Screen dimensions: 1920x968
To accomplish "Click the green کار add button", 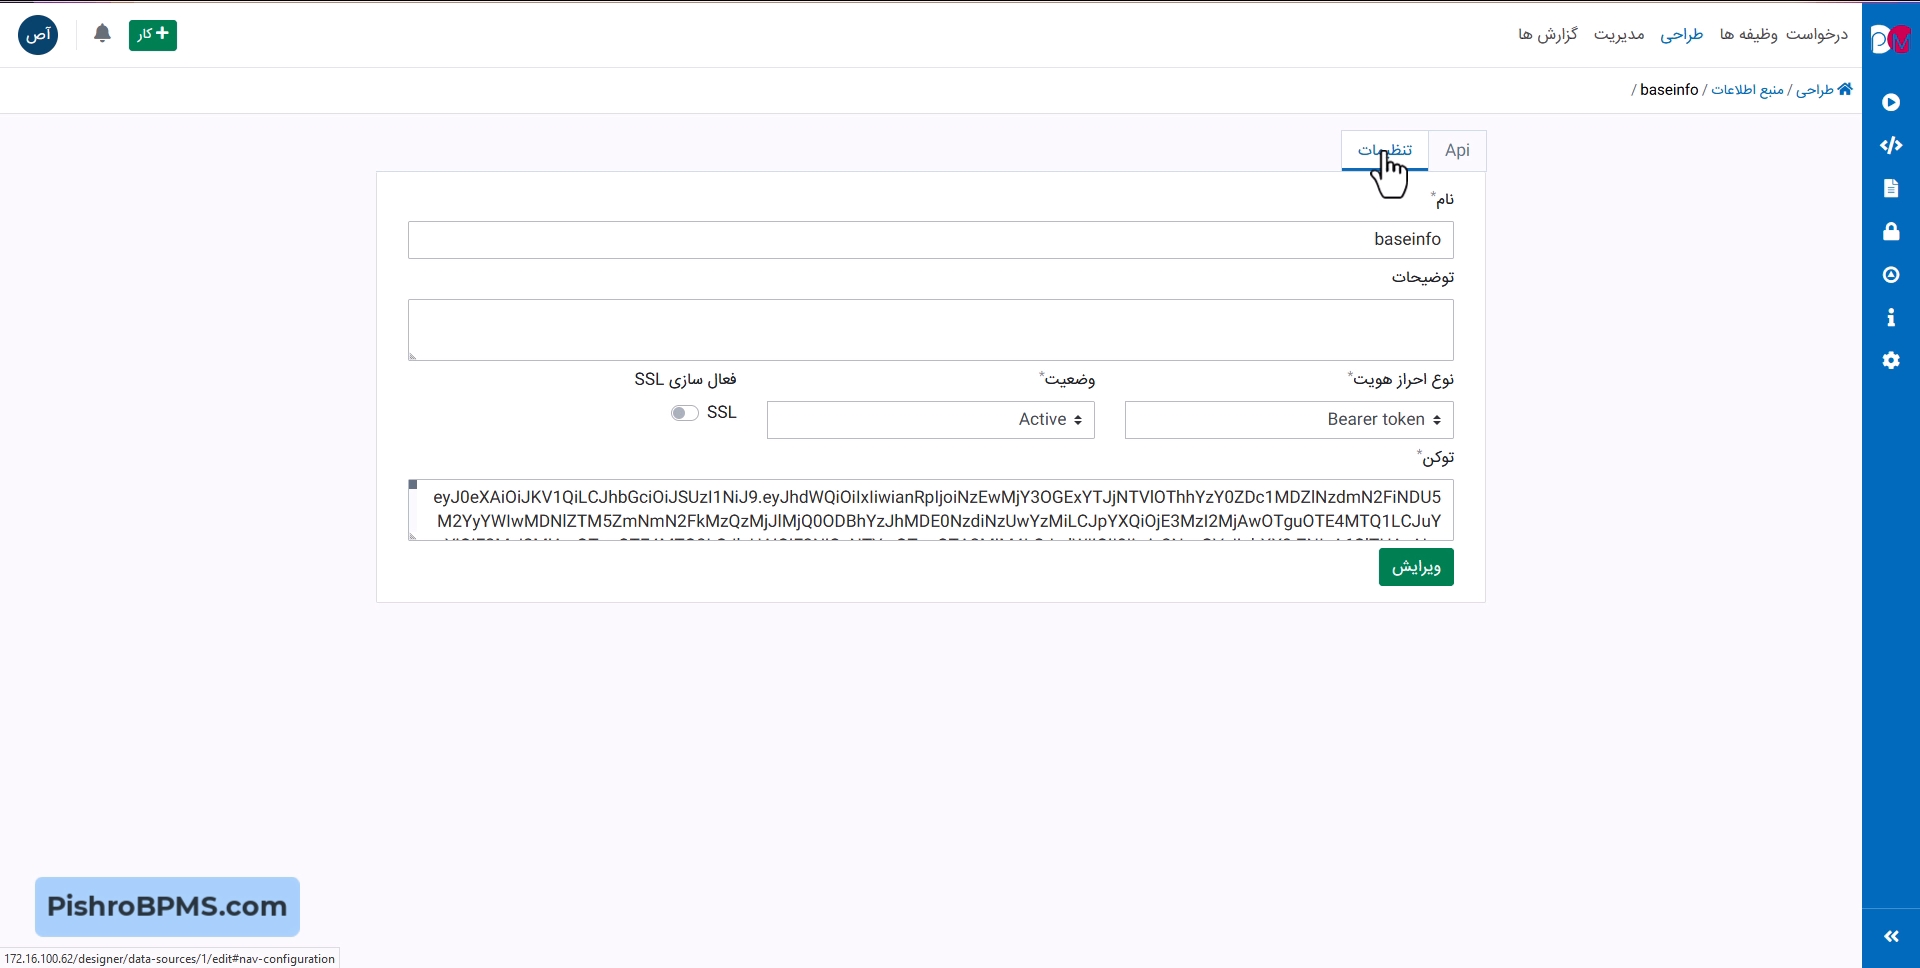I will point(152,35).
